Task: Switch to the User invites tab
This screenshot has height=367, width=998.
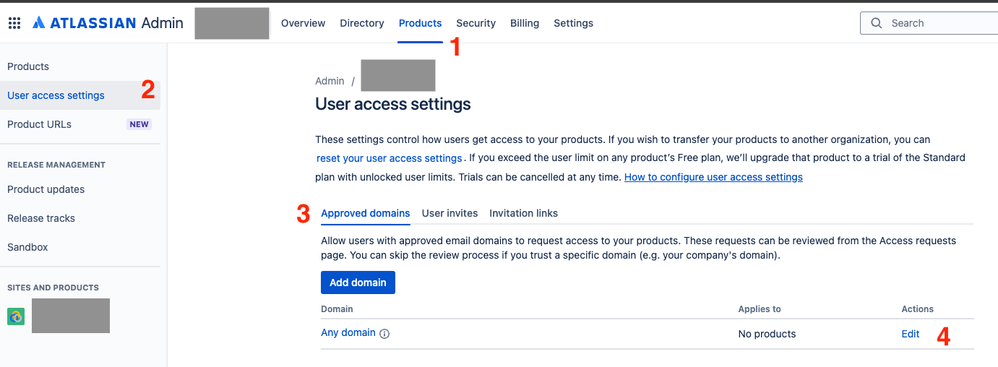Action: (450, 213)
